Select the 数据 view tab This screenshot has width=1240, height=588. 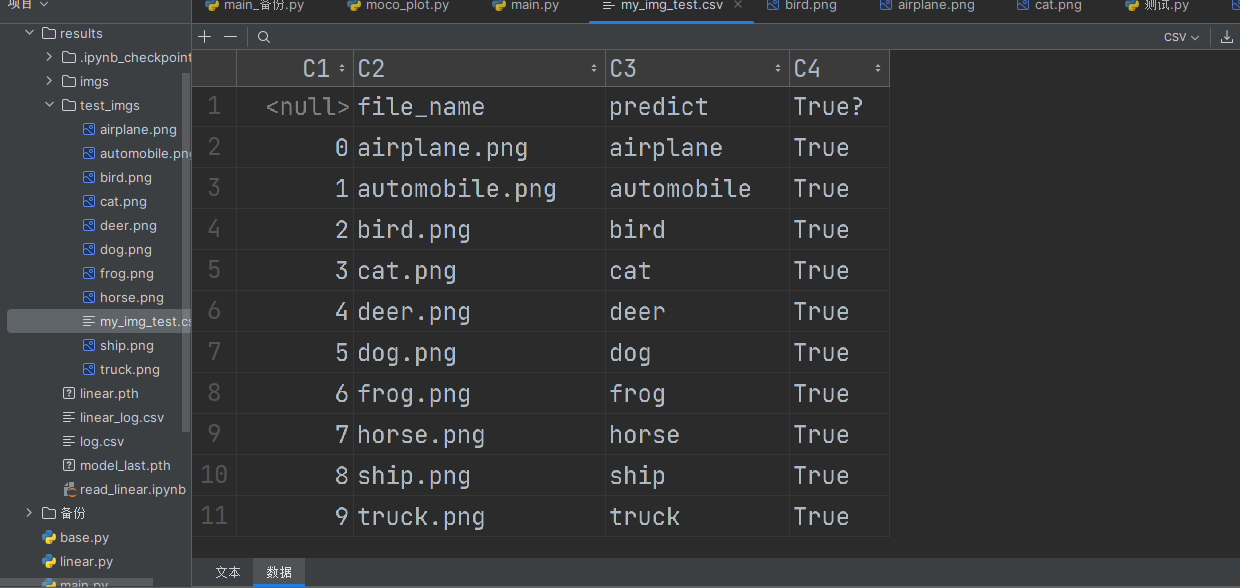coord(279,572)
